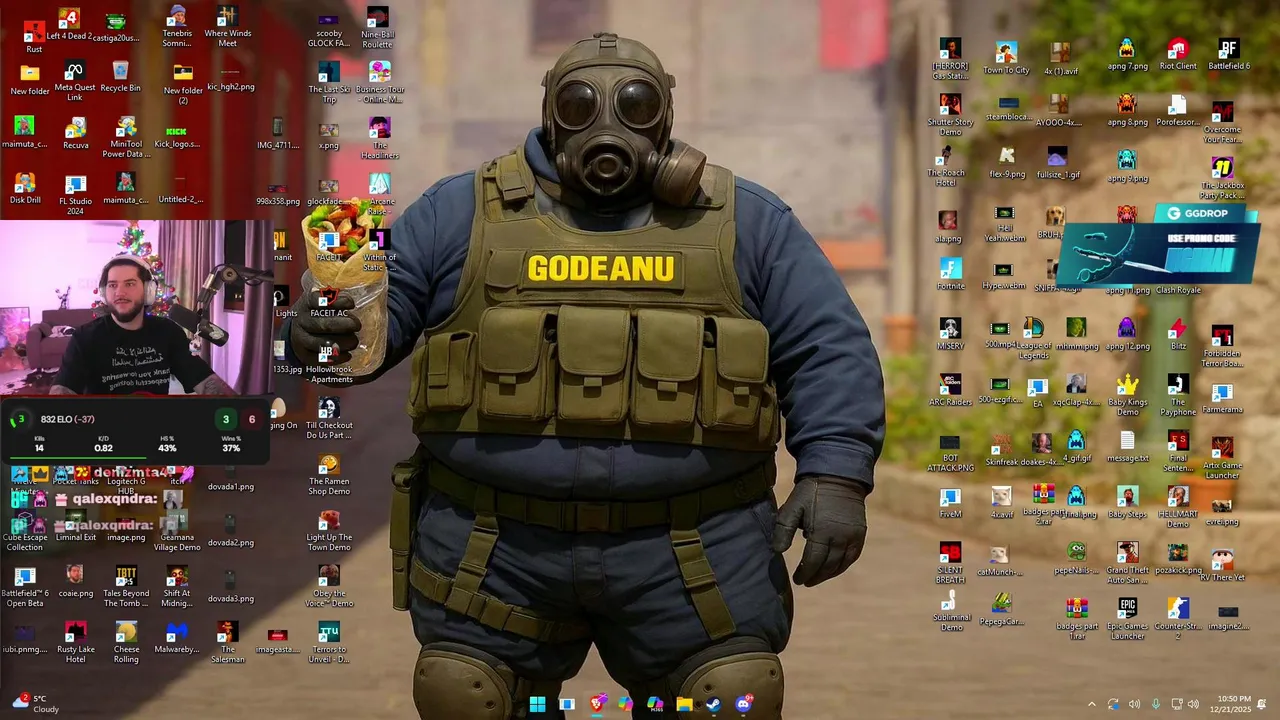This screenshot has width=1280, height=720.
Task: Open Town To City shortcut
Action: (x=1006, y=58)
